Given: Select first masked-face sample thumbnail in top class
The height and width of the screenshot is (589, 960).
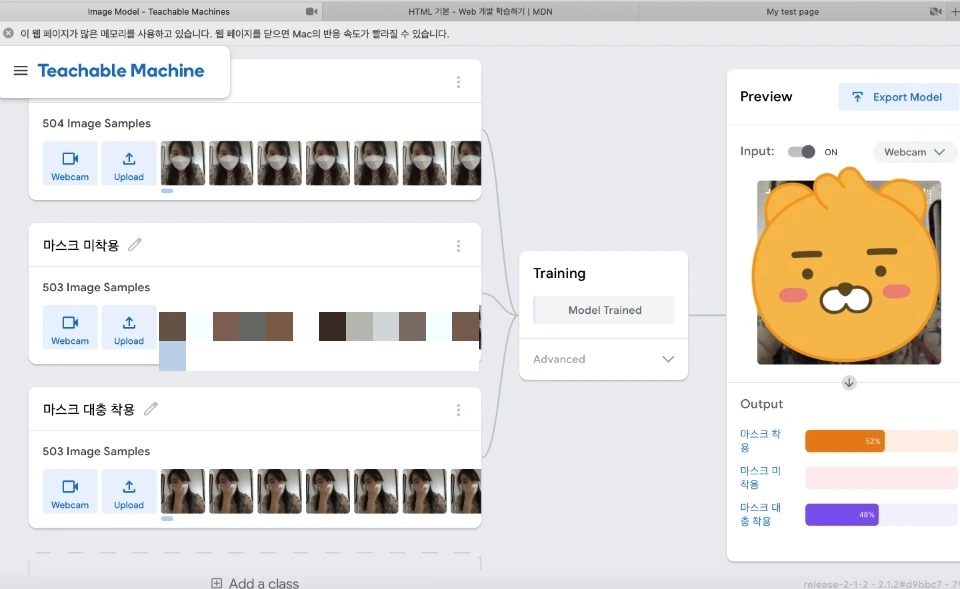Looking at the screenshot, I should point(182,163).
